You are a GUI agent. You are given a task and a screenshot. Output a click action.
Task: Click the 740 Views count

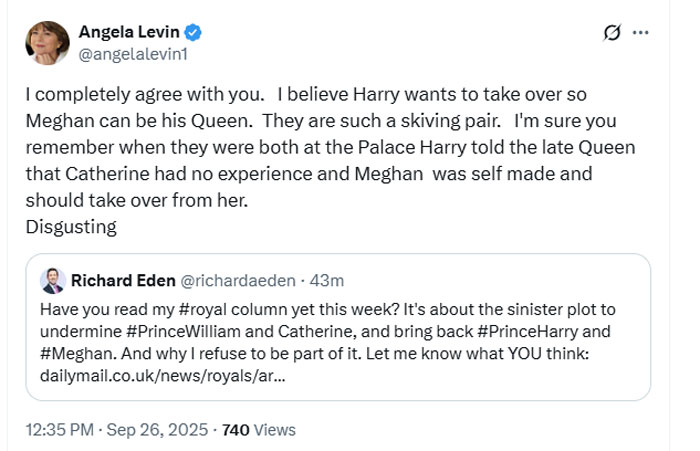coord(259,430)
